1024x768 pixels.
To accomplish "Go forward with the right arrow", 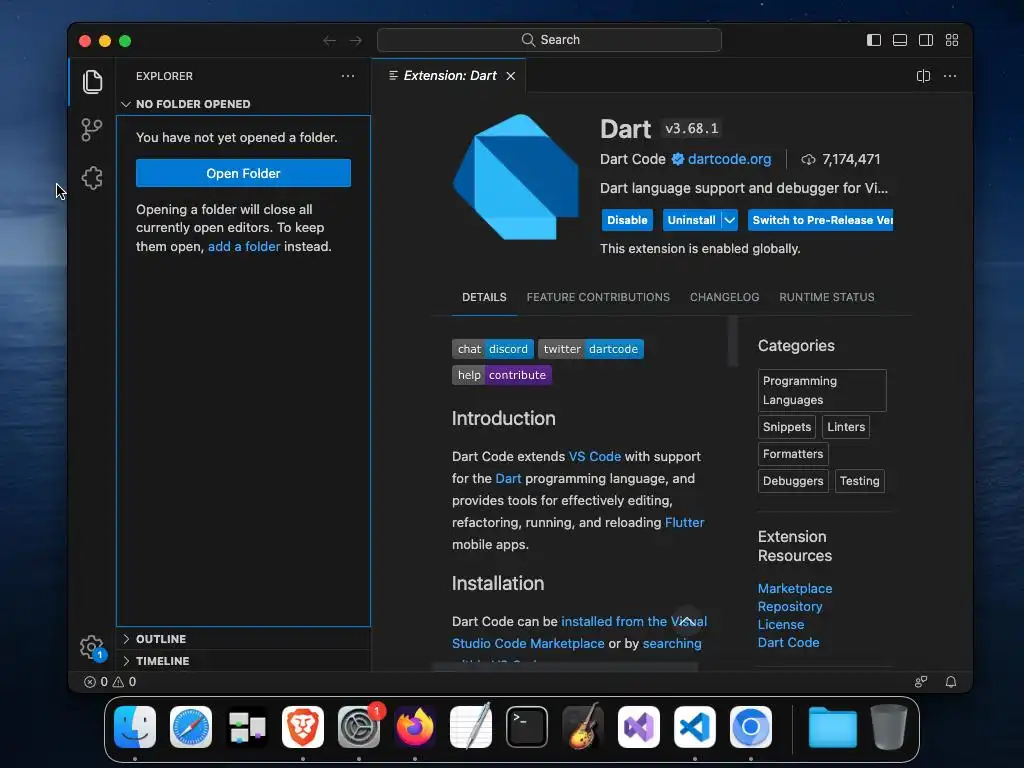I will point(356,40).
